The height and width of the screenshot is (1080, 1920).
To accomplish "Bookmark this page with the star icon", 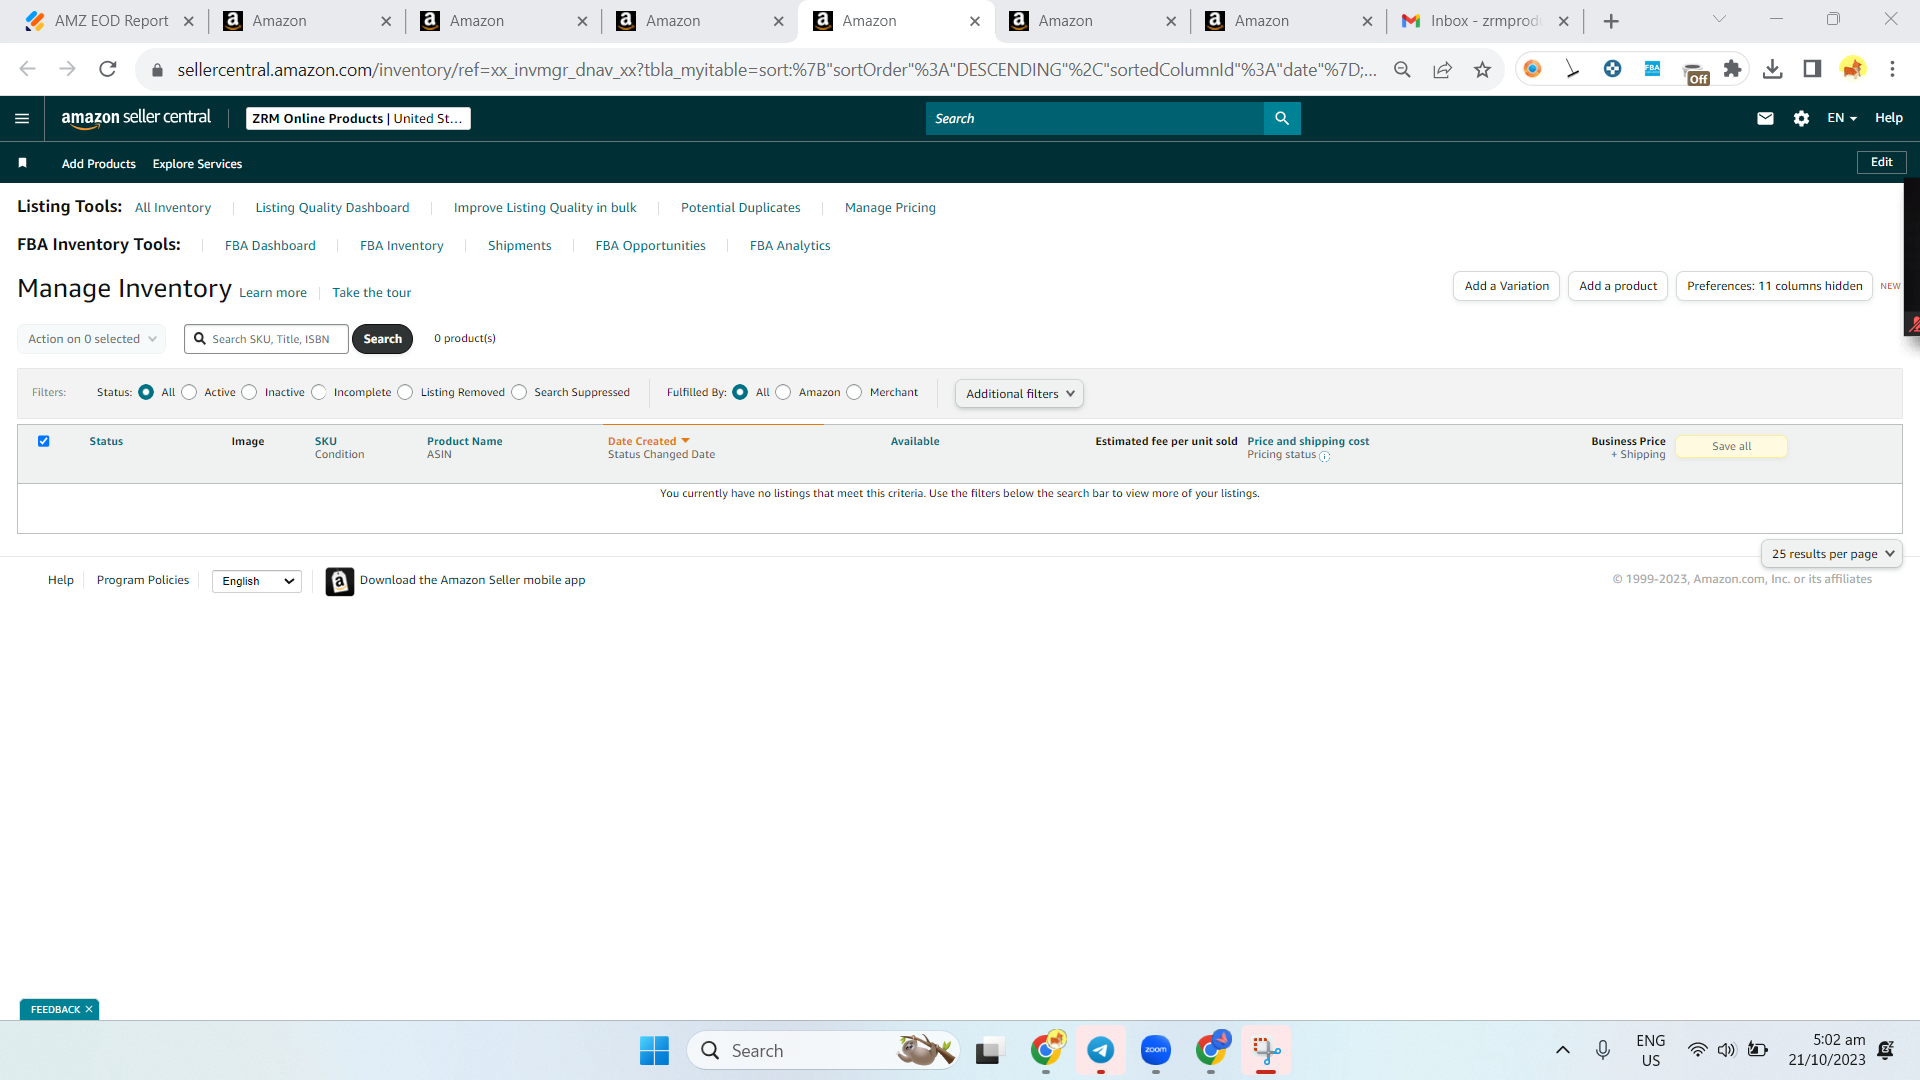I will pyautogui.click(x=1482, y=69).
